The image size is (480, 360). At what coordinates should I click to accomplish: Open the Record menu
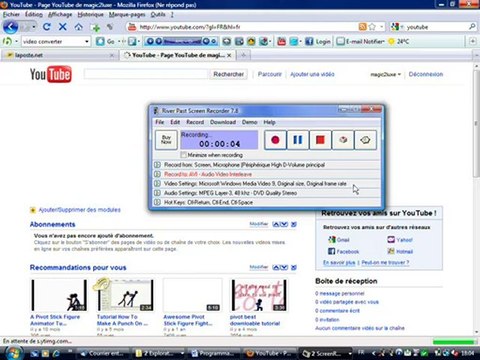coord(195,122)
